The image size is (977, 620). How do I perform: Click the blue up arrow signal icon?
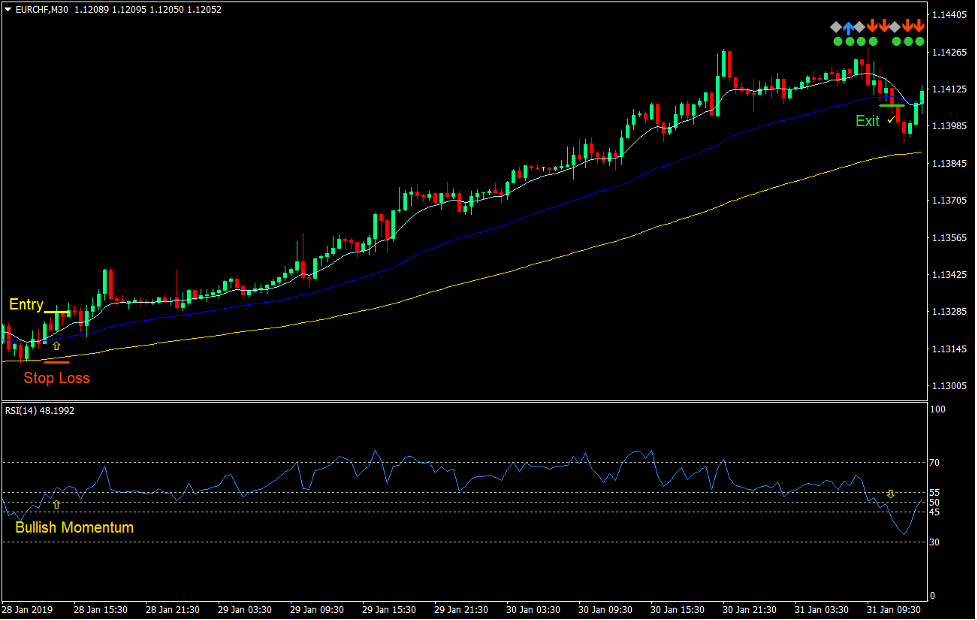849,27
